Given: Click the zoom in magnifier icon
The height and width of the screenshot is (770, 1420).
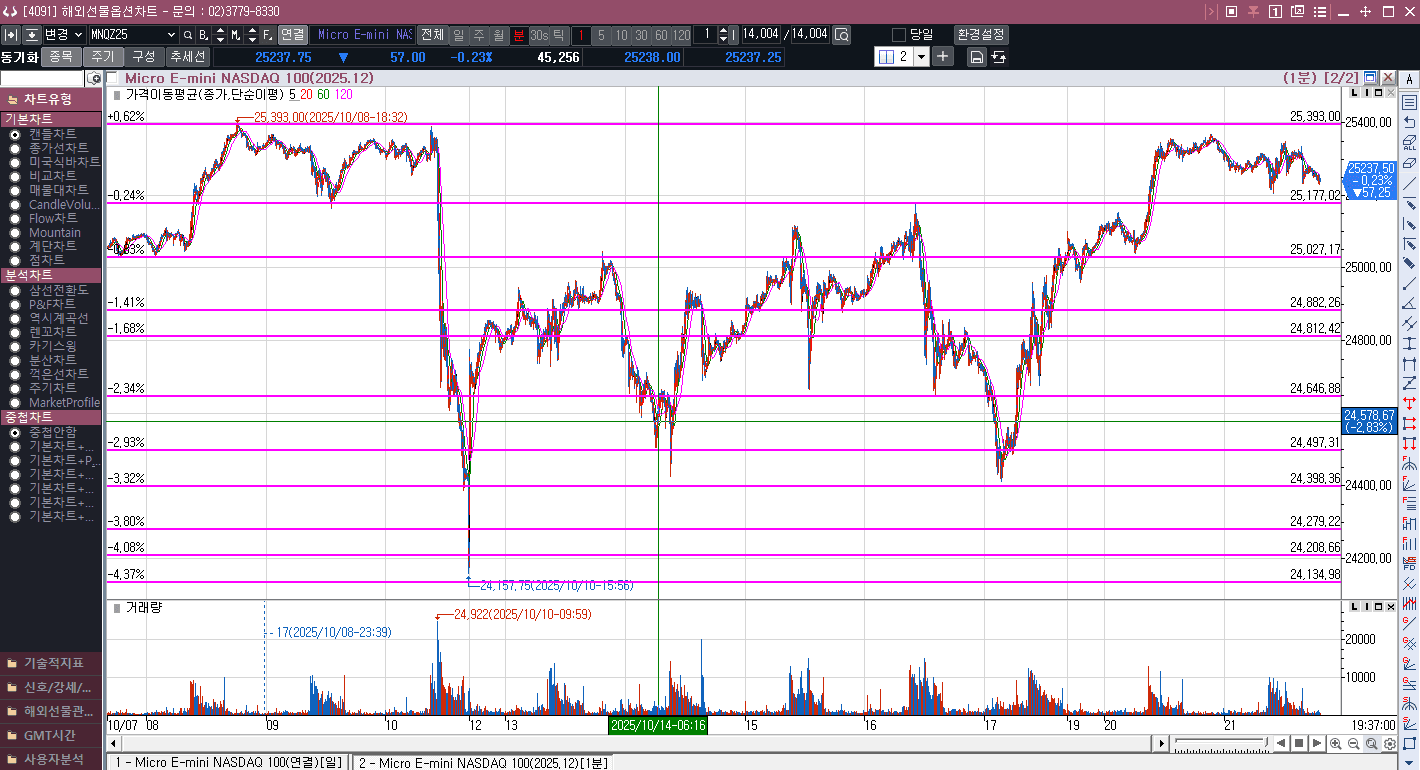Looking at the screenshot, I should [x=1338, y=743].
